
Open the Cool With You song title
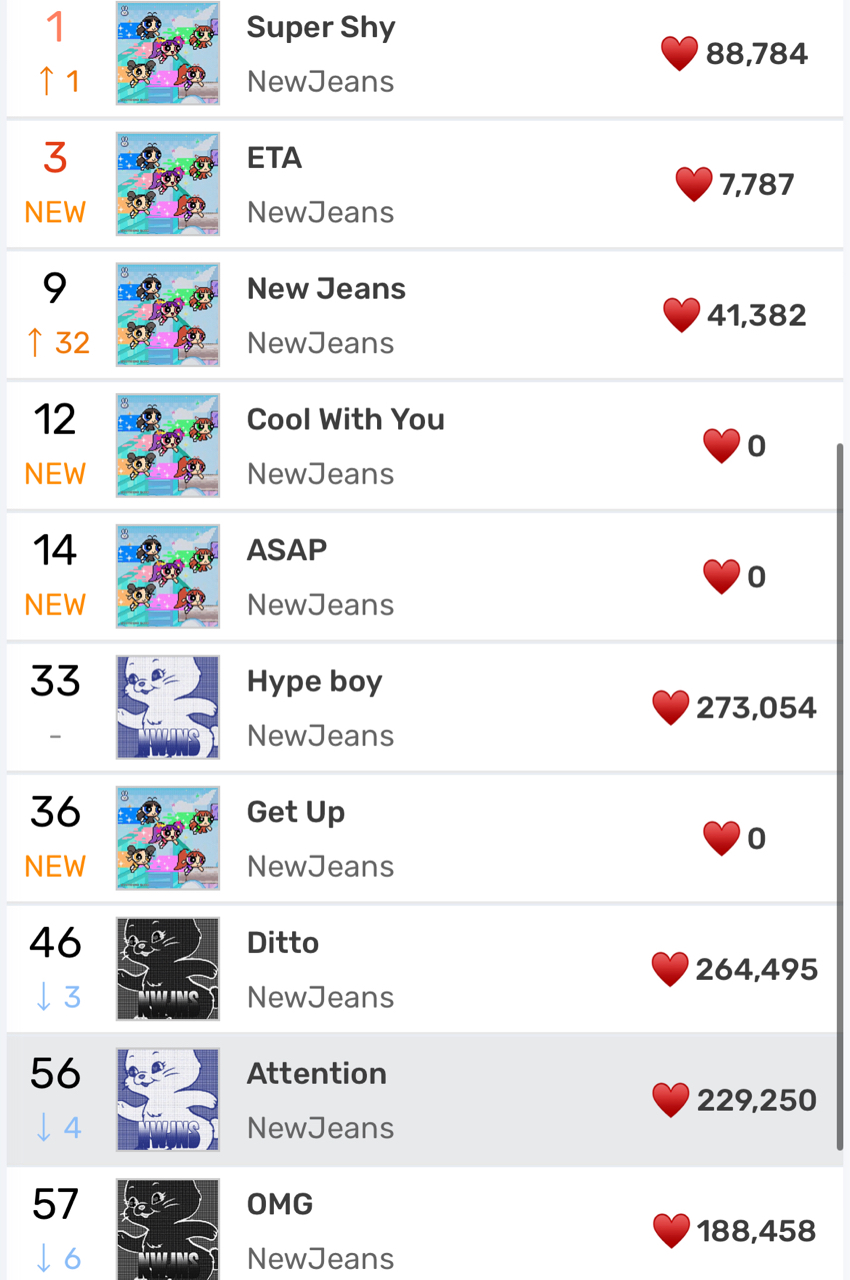pyautogui.click(x=346, y=419)
